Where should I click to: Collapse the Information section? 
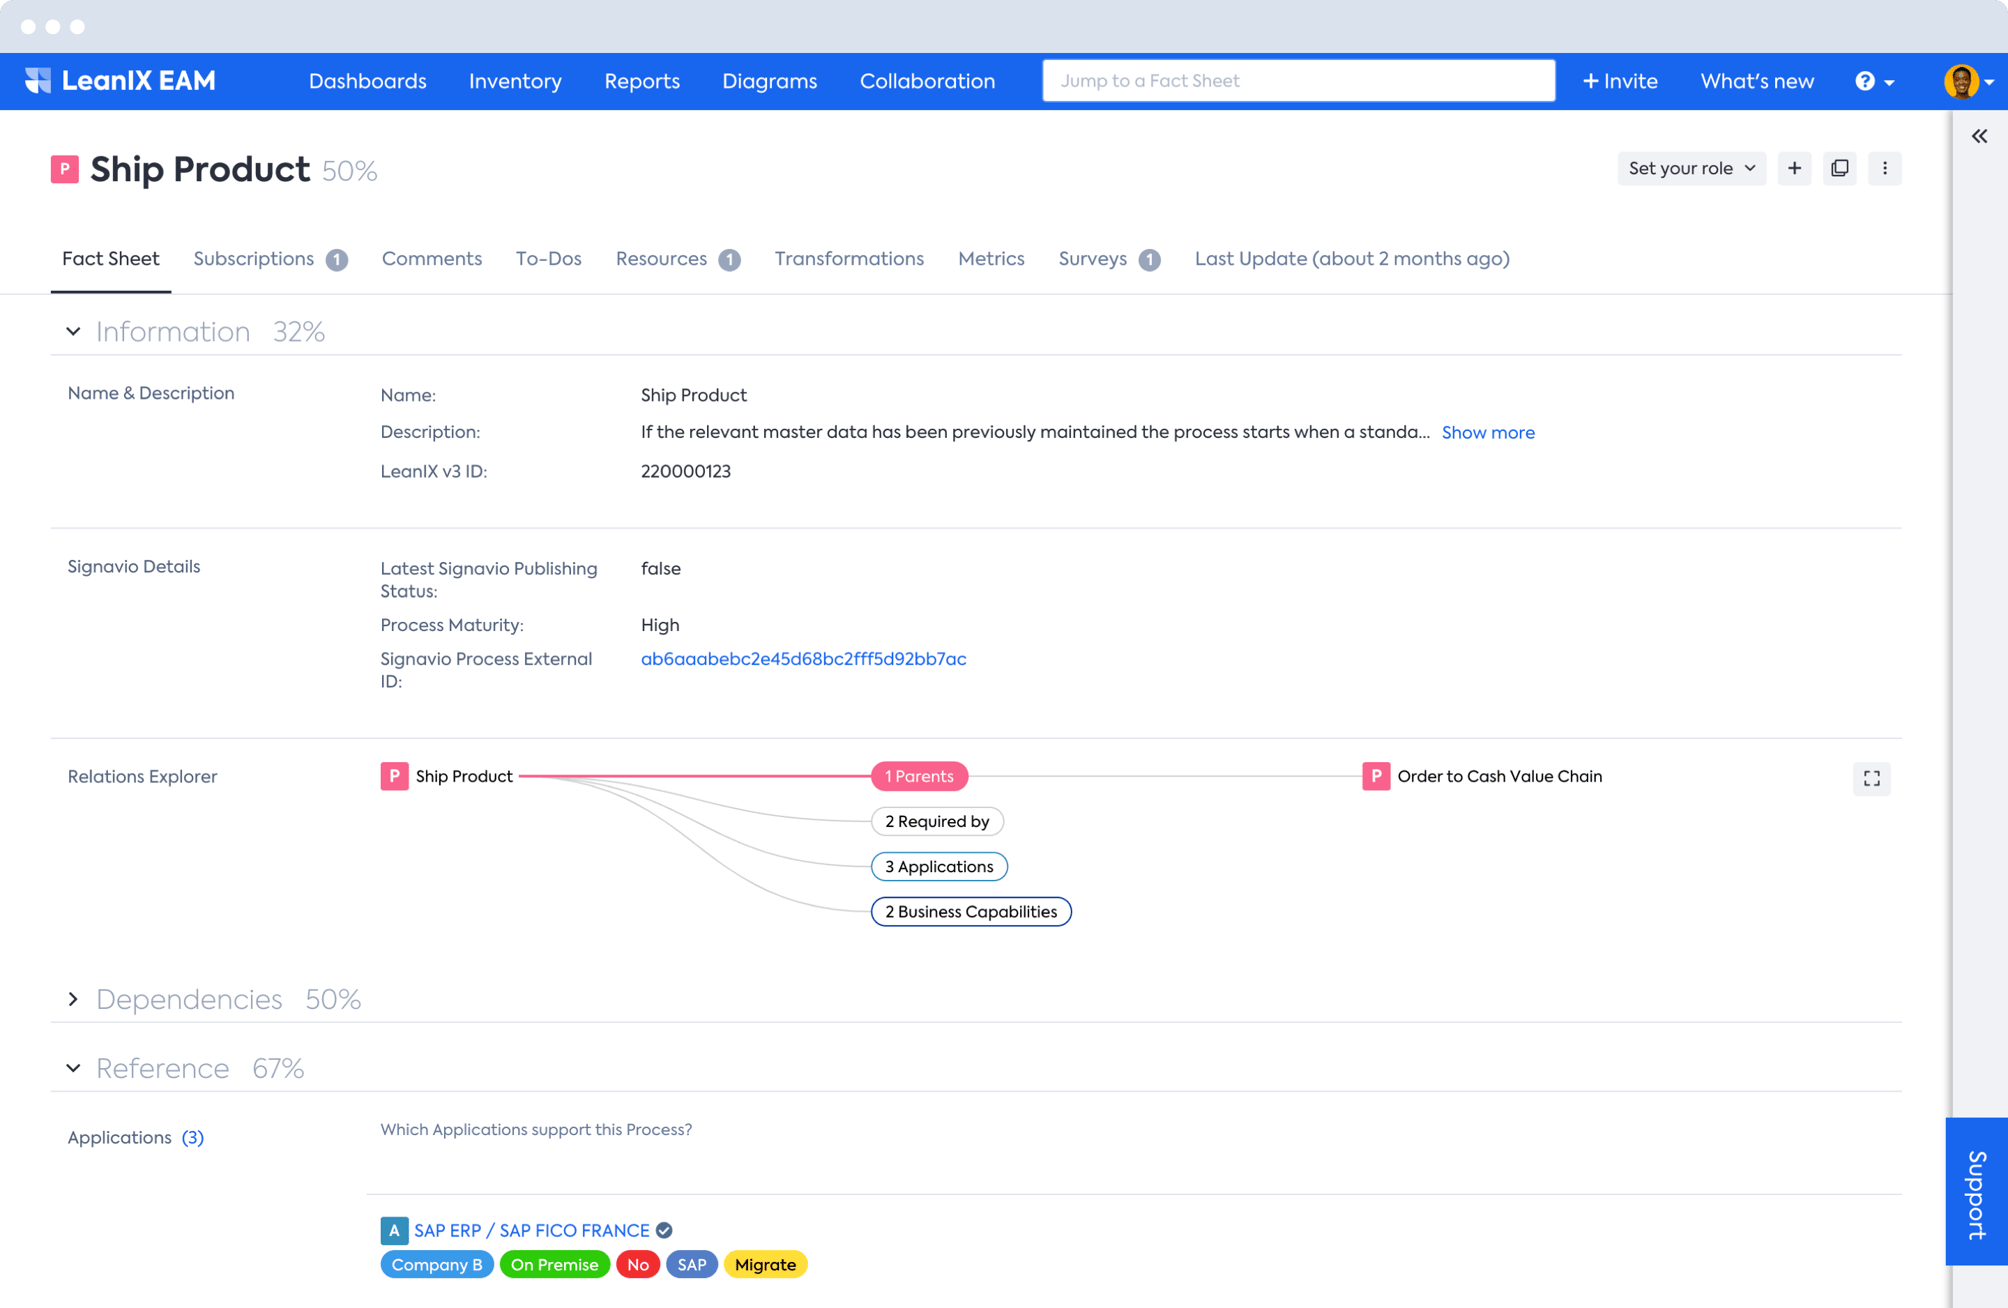pos(73,331)
